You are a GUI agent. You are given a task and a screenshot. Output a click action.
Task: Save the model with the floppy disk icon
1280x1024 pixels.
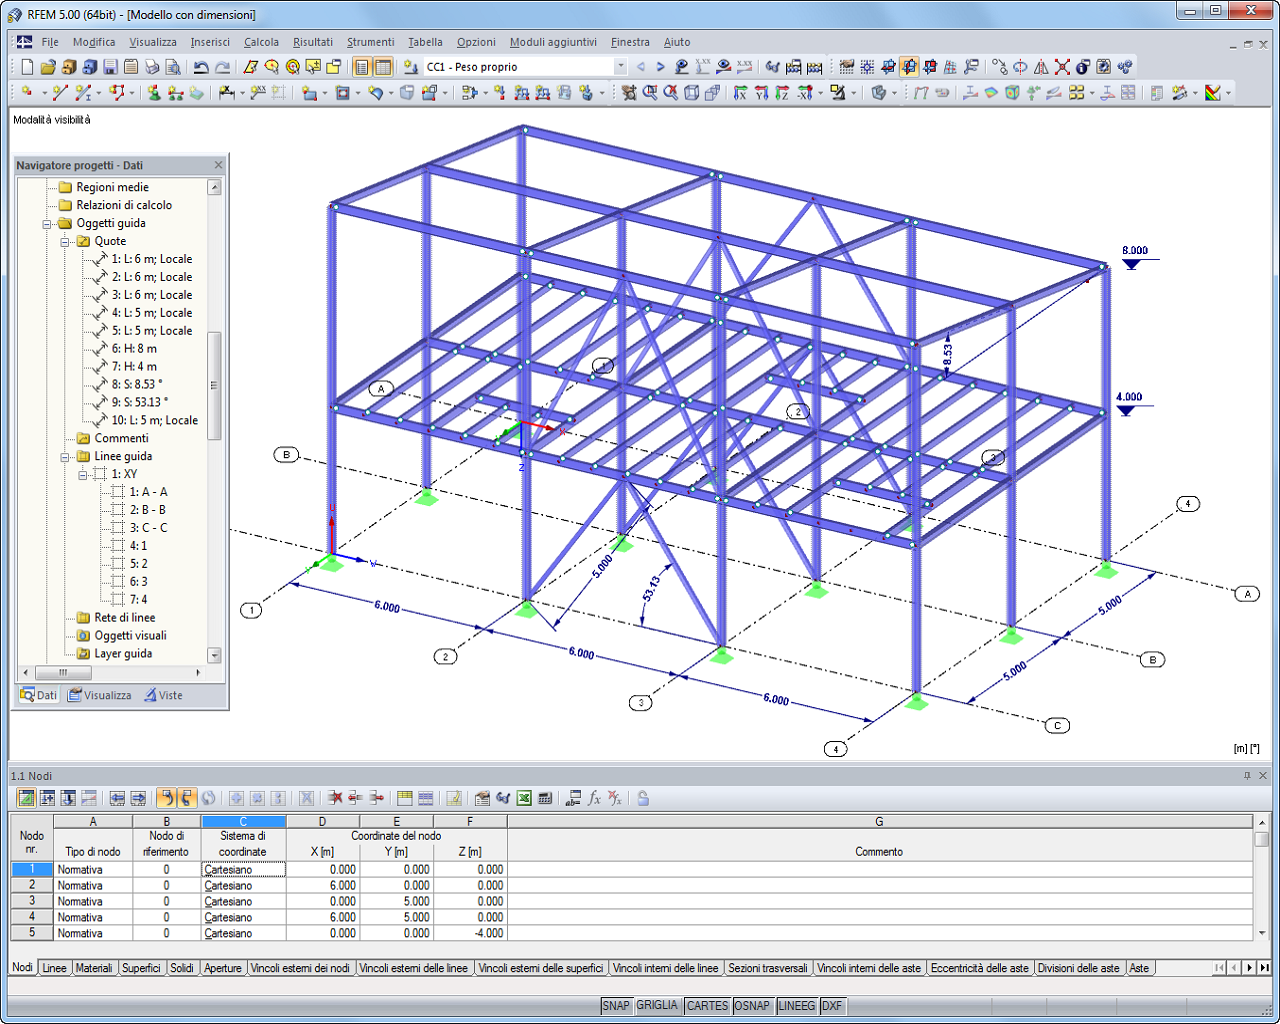point(111,67)
